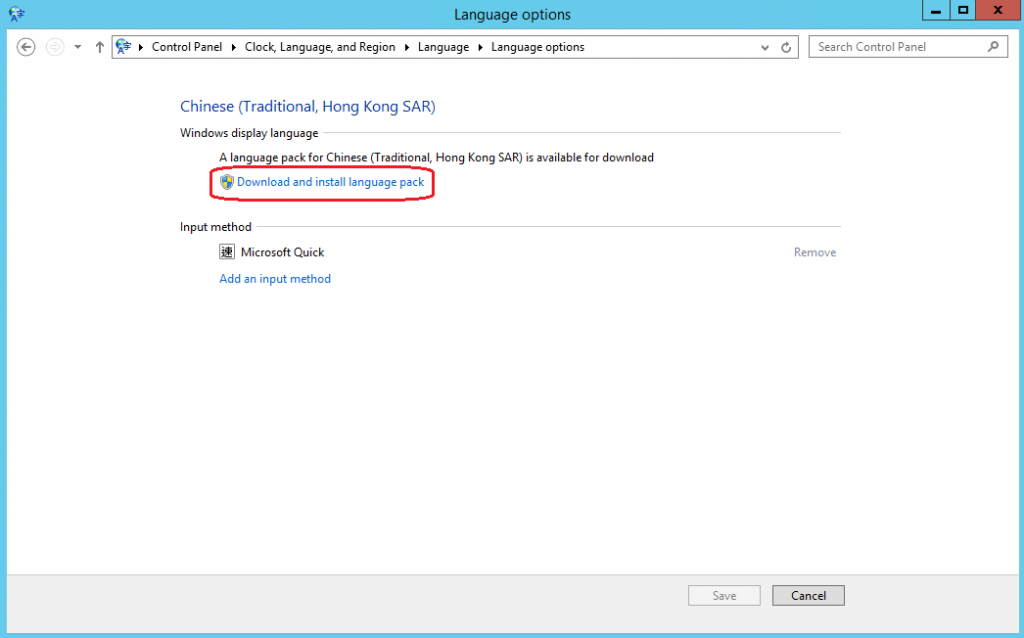Open the Language breadcrumb
The width and height of the screenshot is (1024, 638).
[x=443, y=47]
